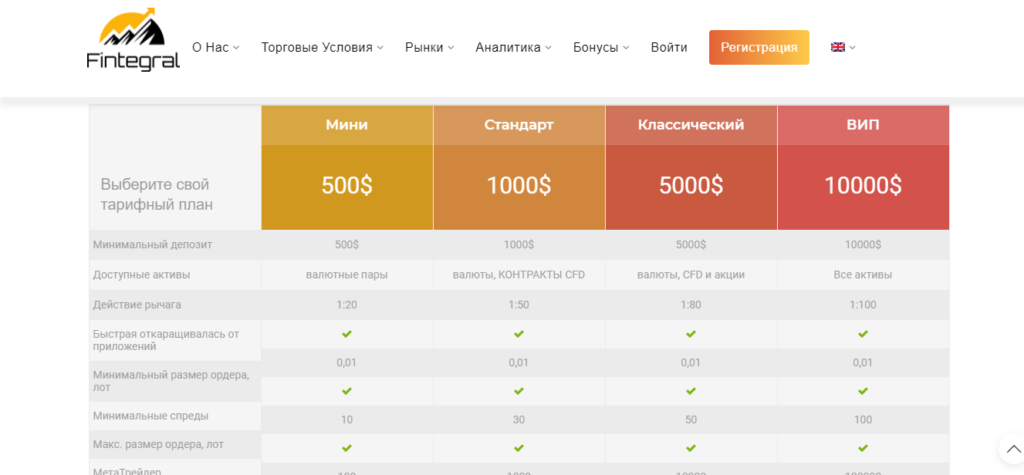Click the 1:80 leverage value

pos(691,304)
